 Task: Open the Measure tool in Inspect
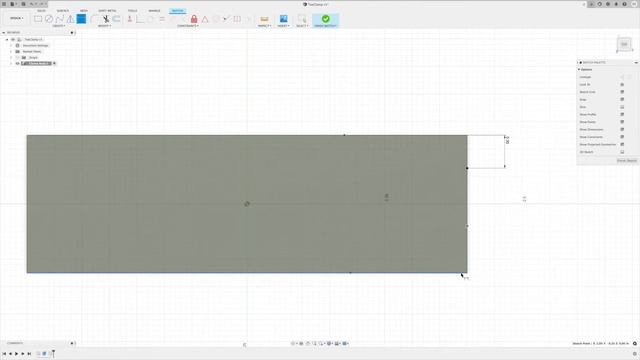pyautogui.click(x=264, y=19)
